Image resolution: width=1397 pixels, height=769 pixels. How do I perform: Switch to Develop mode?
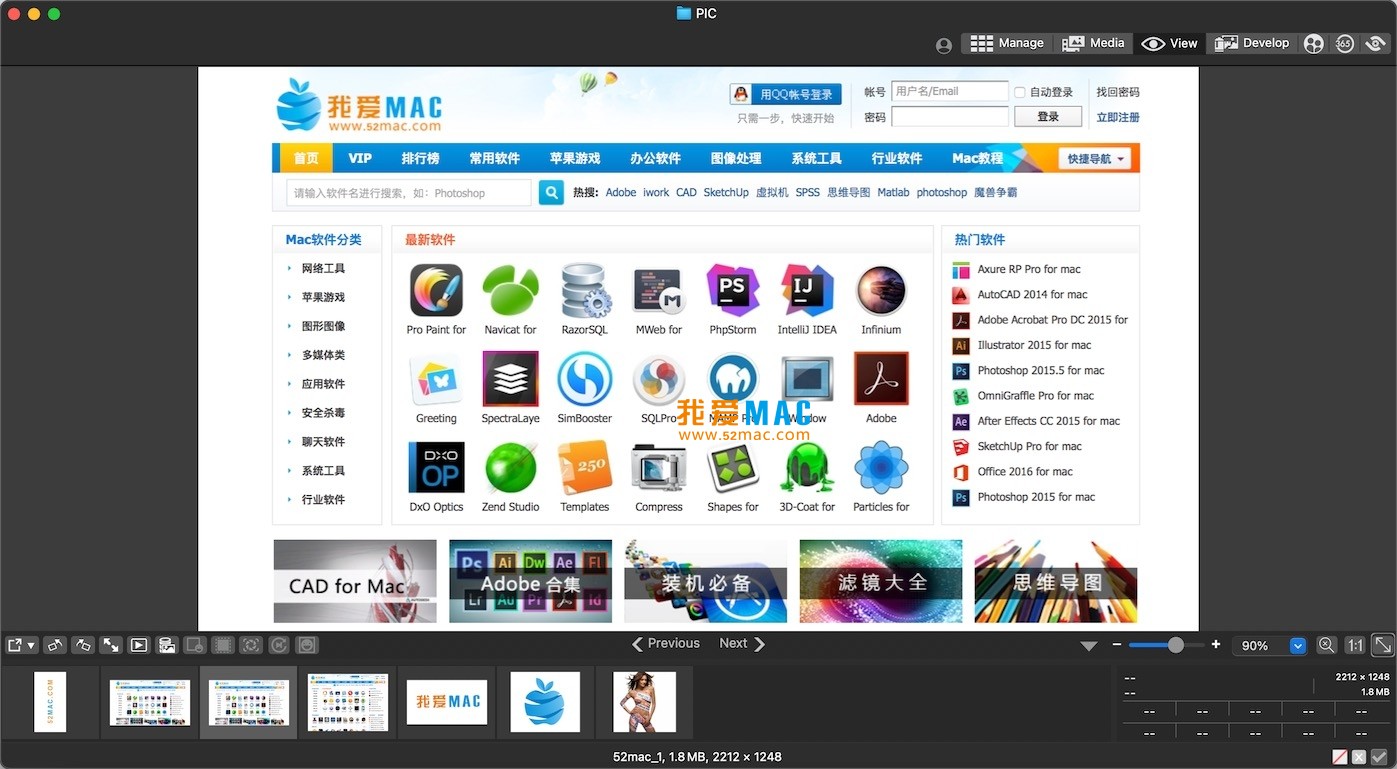[1252, 43]
